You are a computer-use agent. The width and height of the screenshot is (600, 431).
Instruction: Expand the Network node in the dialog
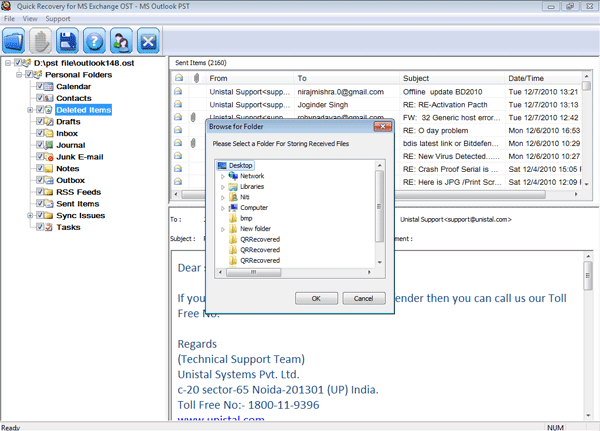(x=223, y=176)
